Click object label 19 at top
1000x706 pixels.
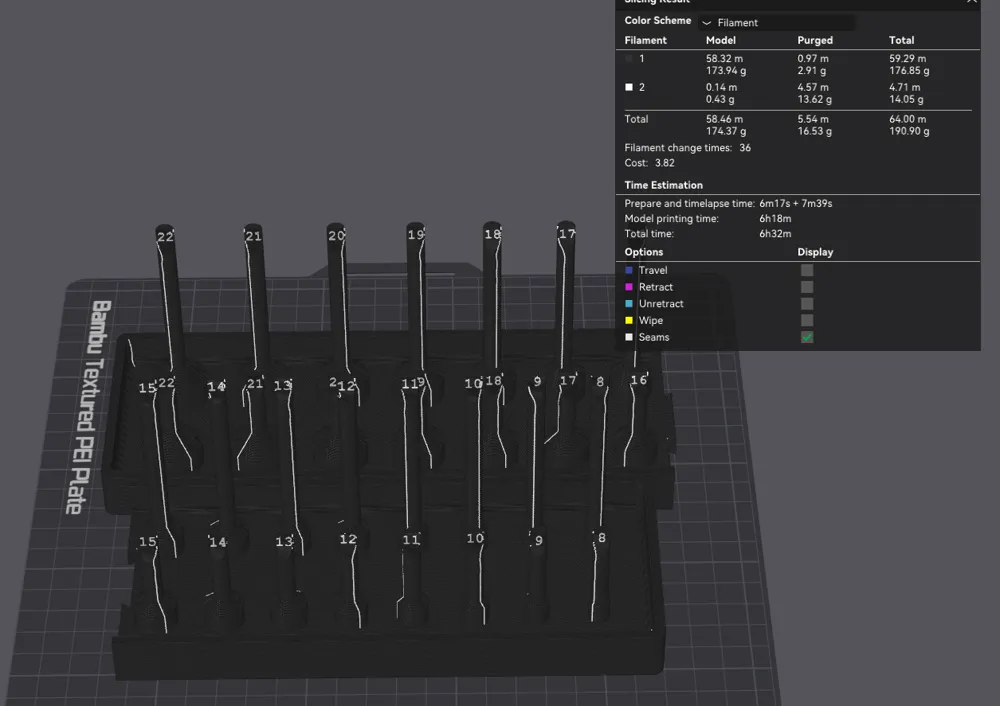click(416, 235)
